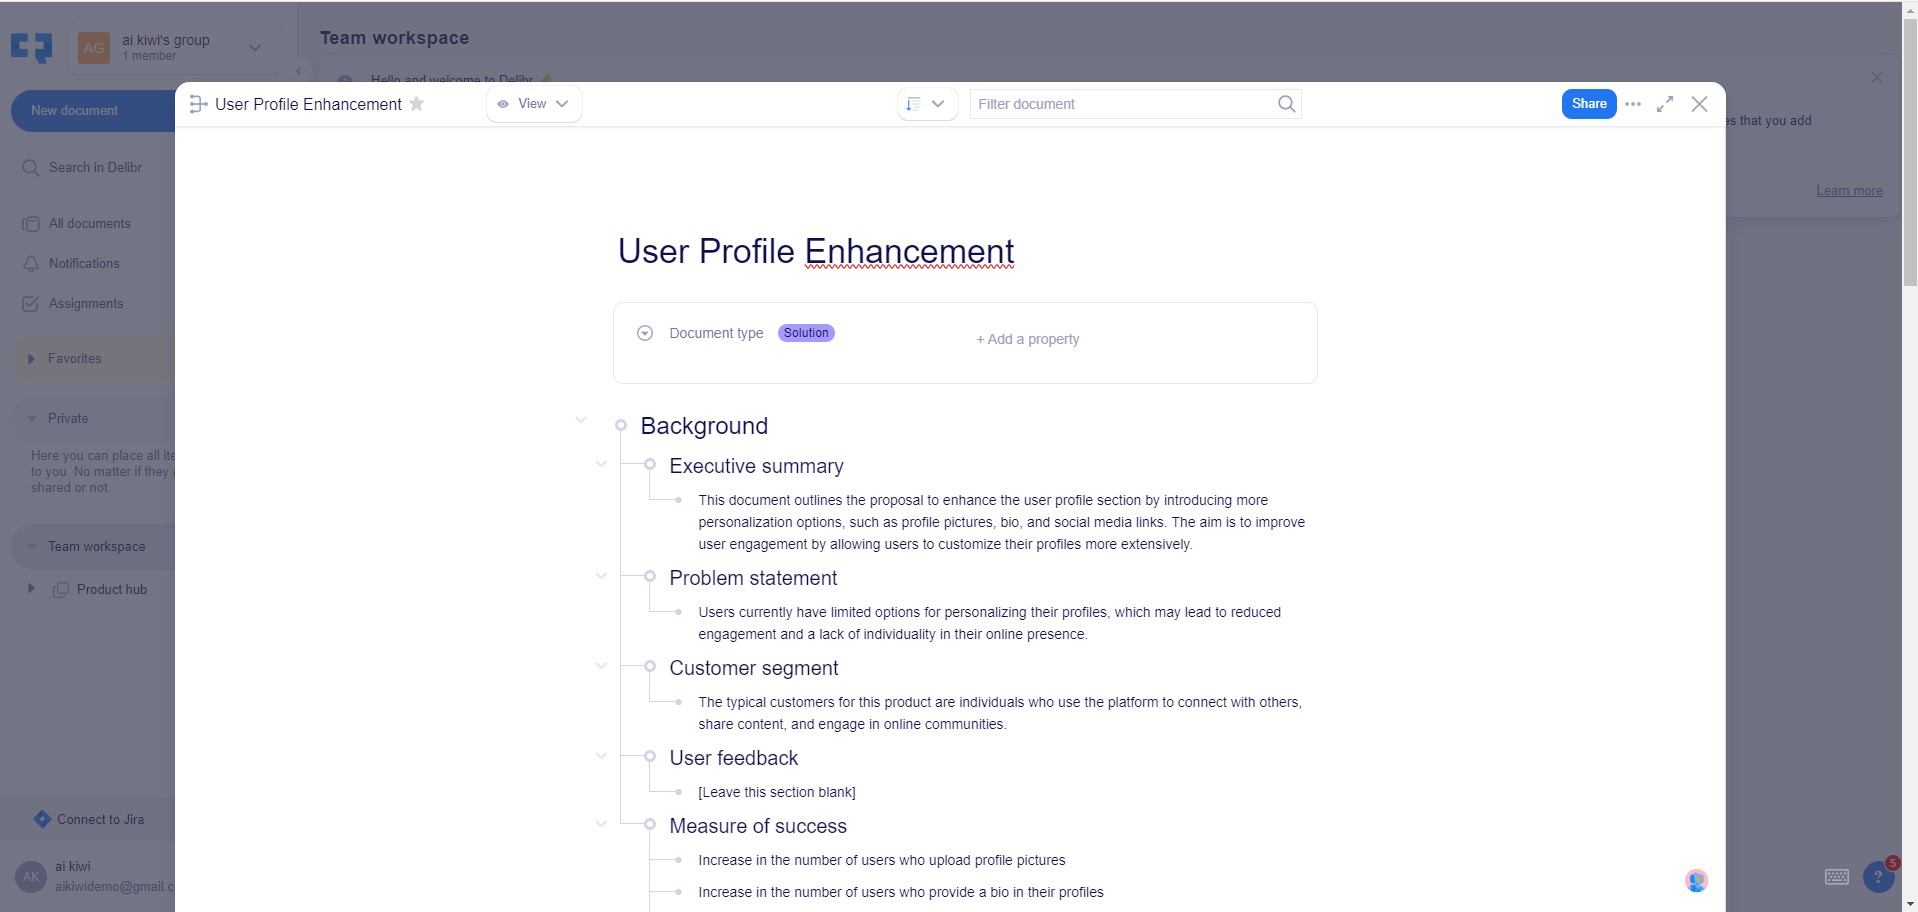This screenshot has height=912, width=1918.
Task: Expand the Product hub tree item
Action: (x=31, y=589)
